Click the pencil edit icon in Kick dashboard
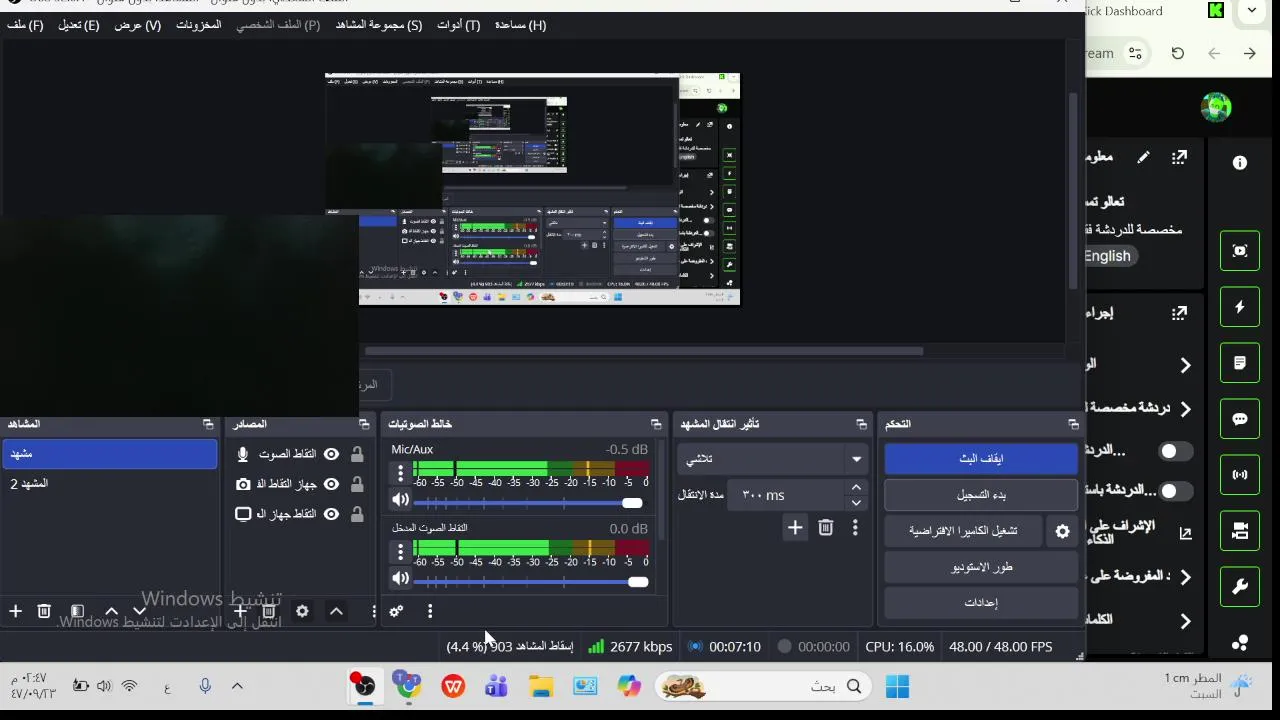 click(x=1143, y=157)
